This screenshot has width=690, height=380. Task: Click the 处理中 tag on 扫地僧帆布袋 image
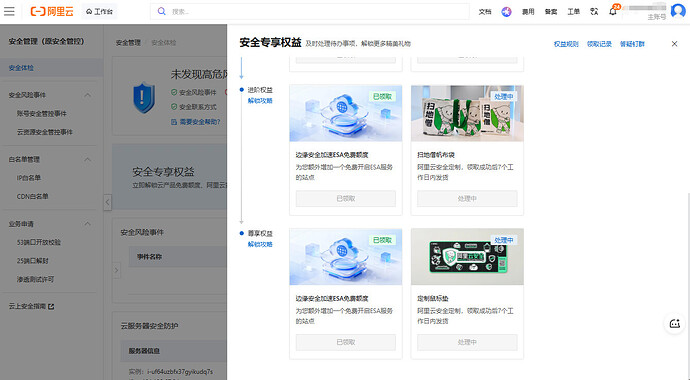click(503, 97)
